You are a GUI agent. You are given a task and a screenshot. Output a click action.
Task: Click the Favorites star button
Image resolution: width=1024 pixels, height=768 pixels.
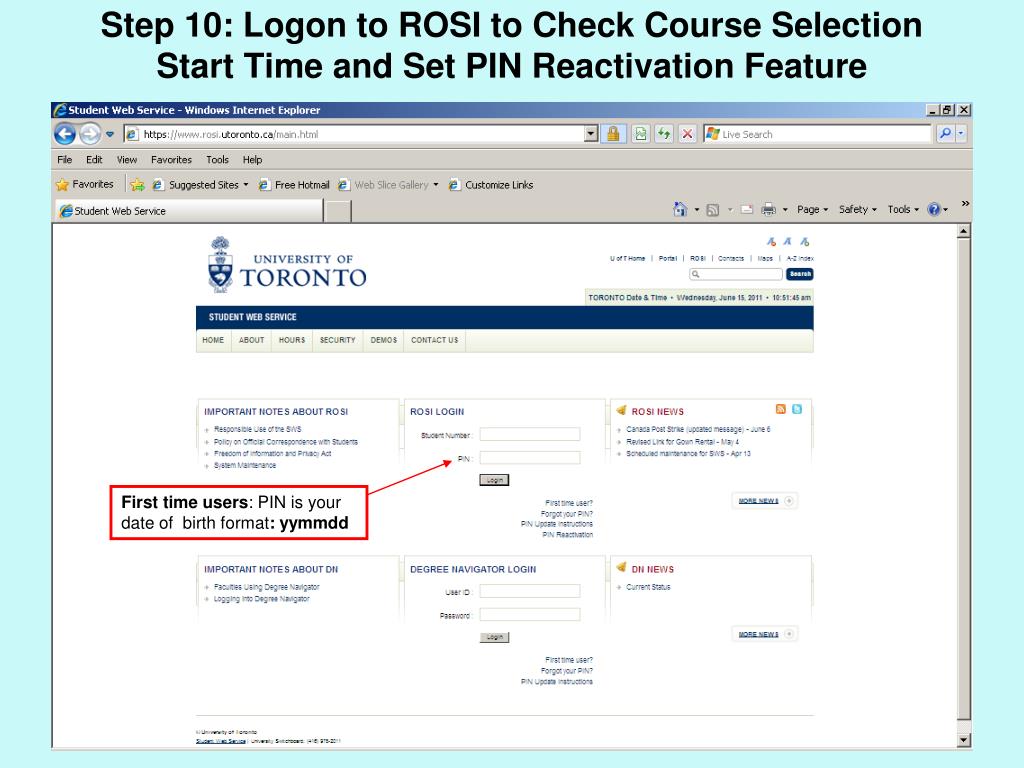coord(85,185)
